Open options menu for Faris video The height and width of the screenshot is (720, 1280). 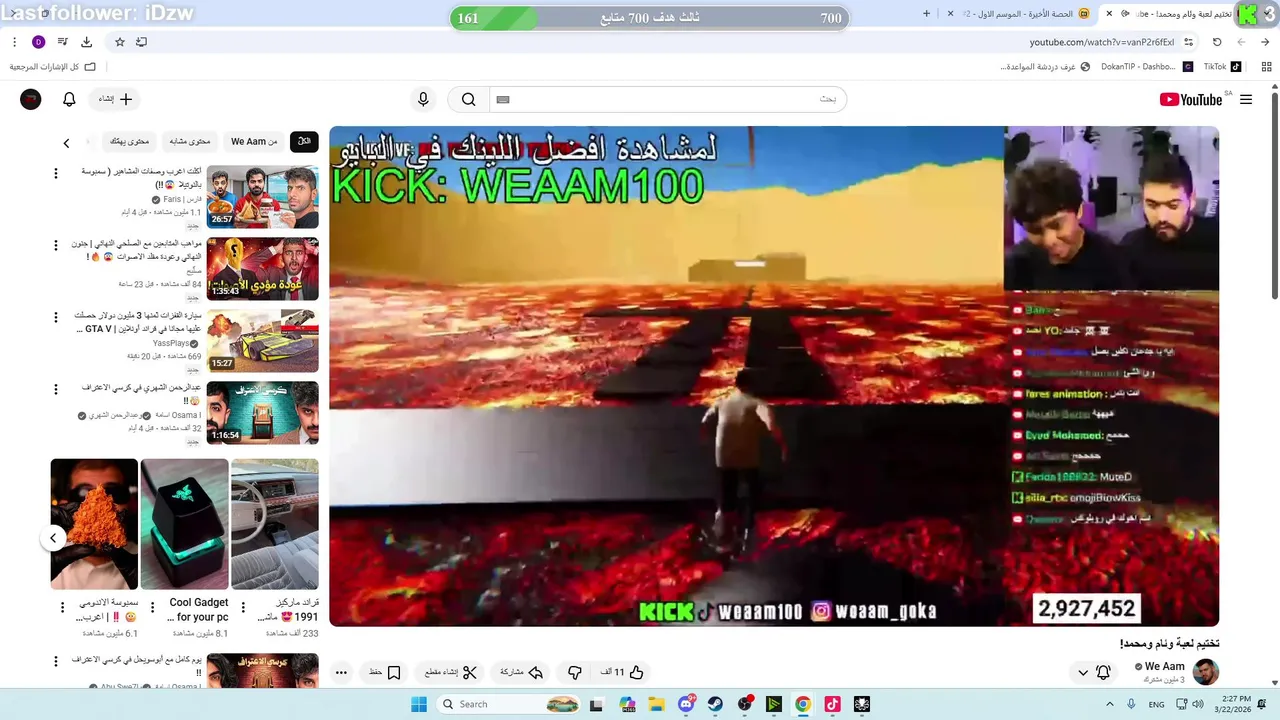56,173
